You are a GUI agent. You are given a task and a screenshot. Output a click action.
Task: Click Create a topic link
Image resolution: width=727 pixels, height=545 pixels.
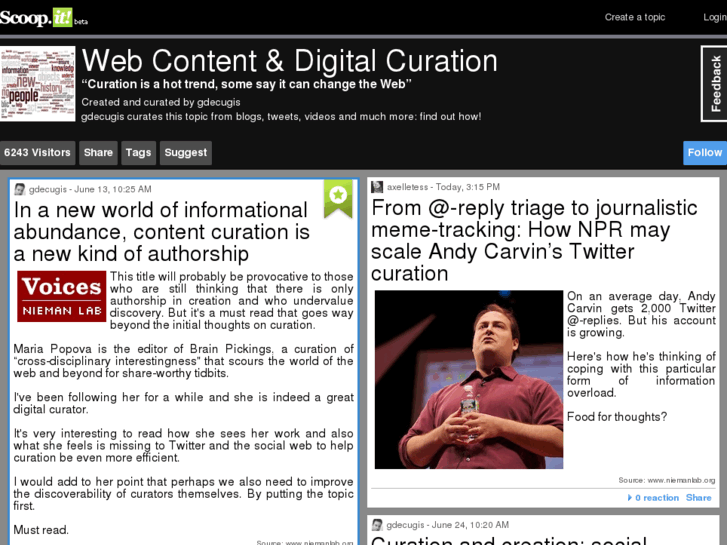[x=635, y=17]
